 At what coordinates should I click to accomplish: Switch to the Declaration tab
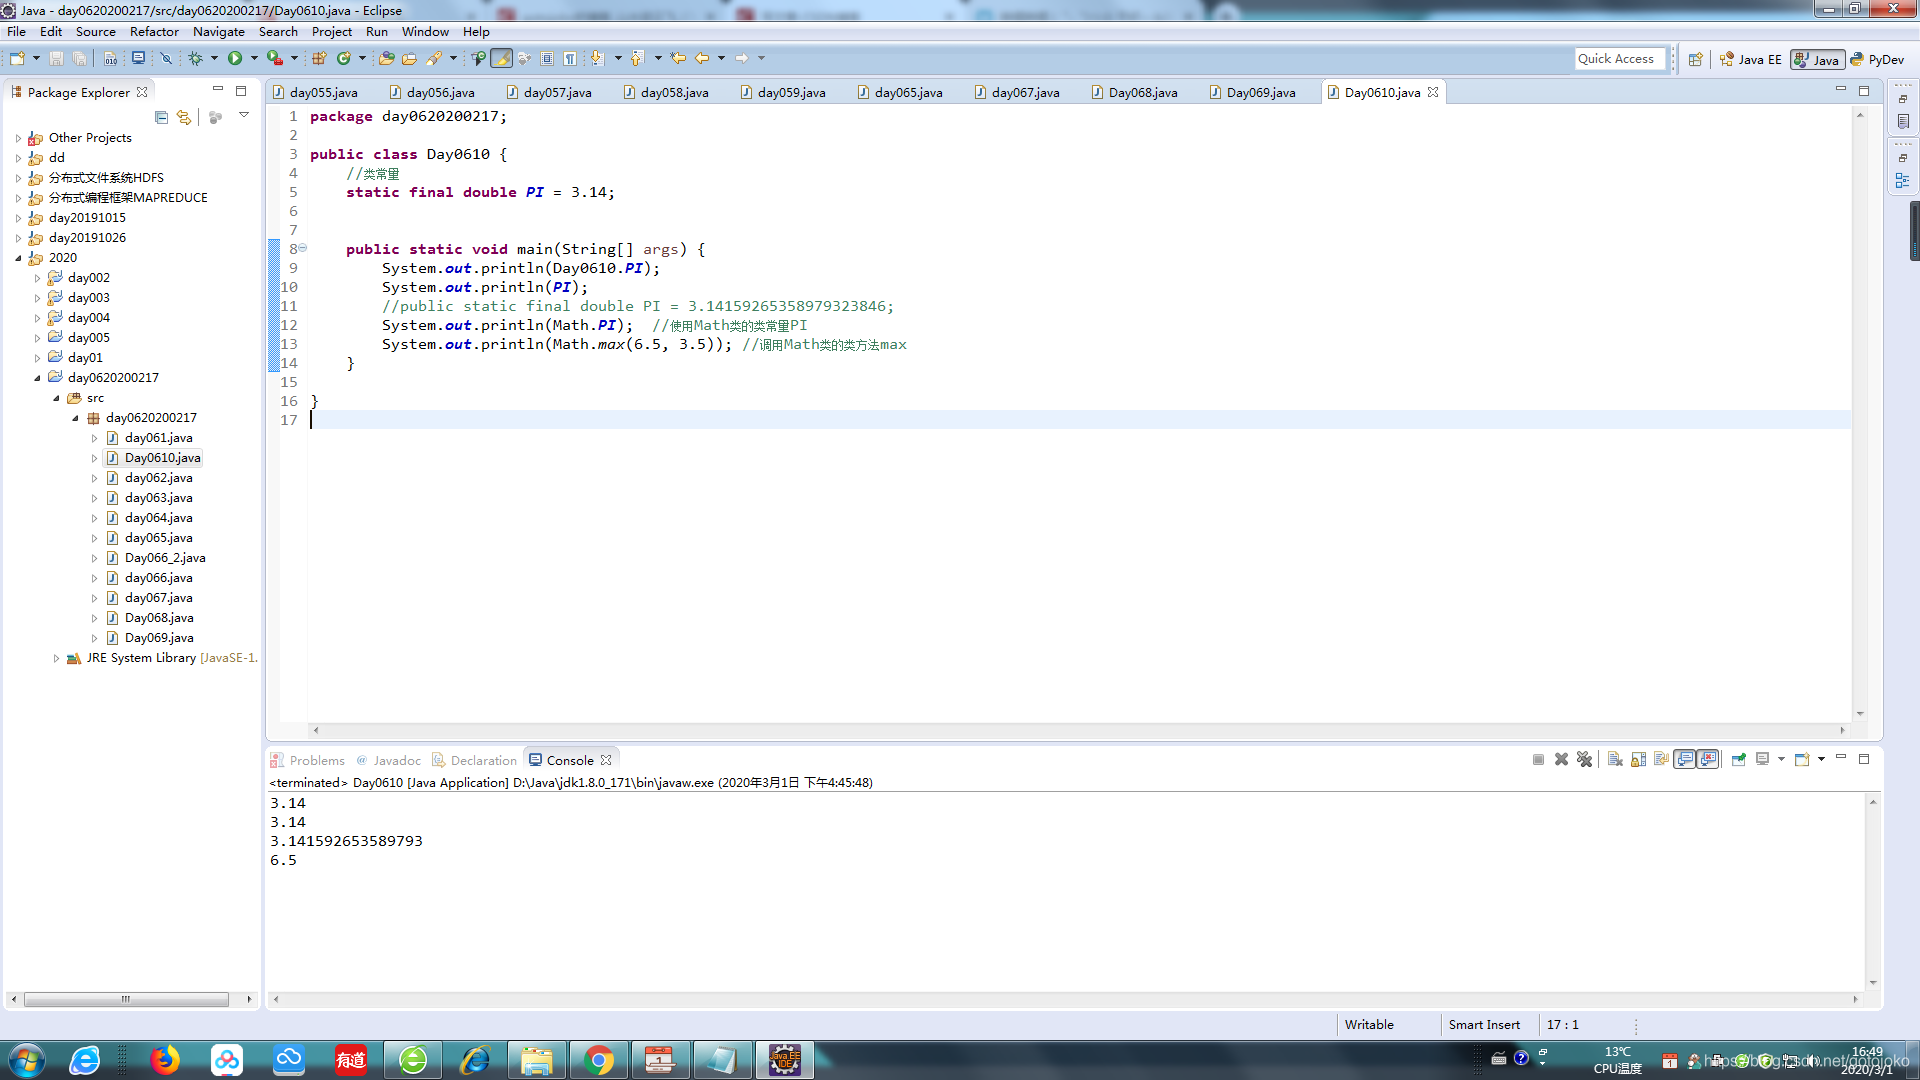pyautogui.click(x=475, y=760)
